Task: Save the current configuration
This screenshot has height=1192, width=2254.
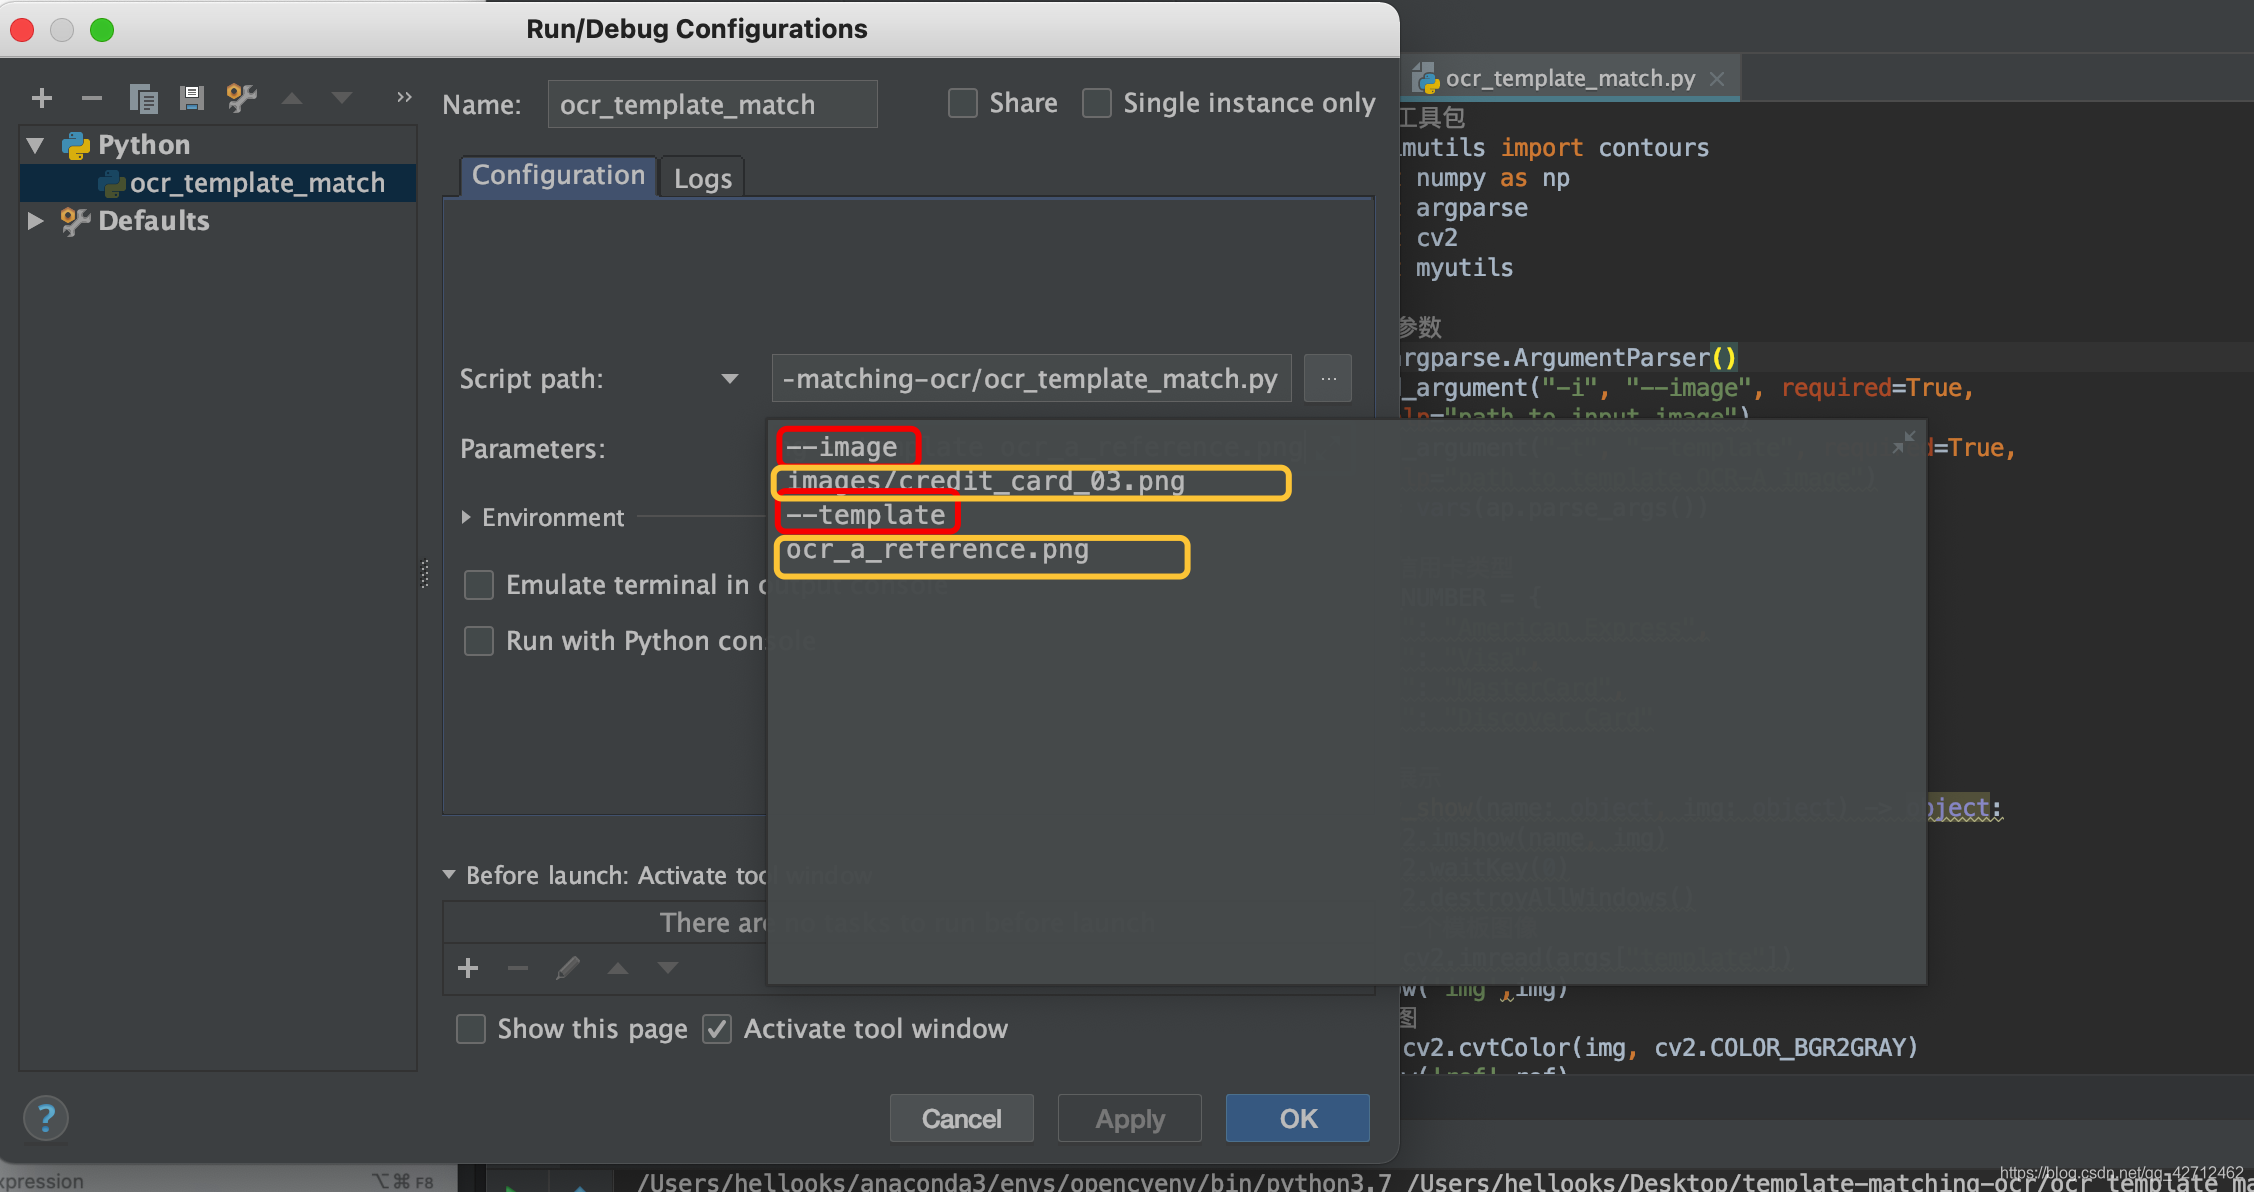Action: (x=192, y=97)
